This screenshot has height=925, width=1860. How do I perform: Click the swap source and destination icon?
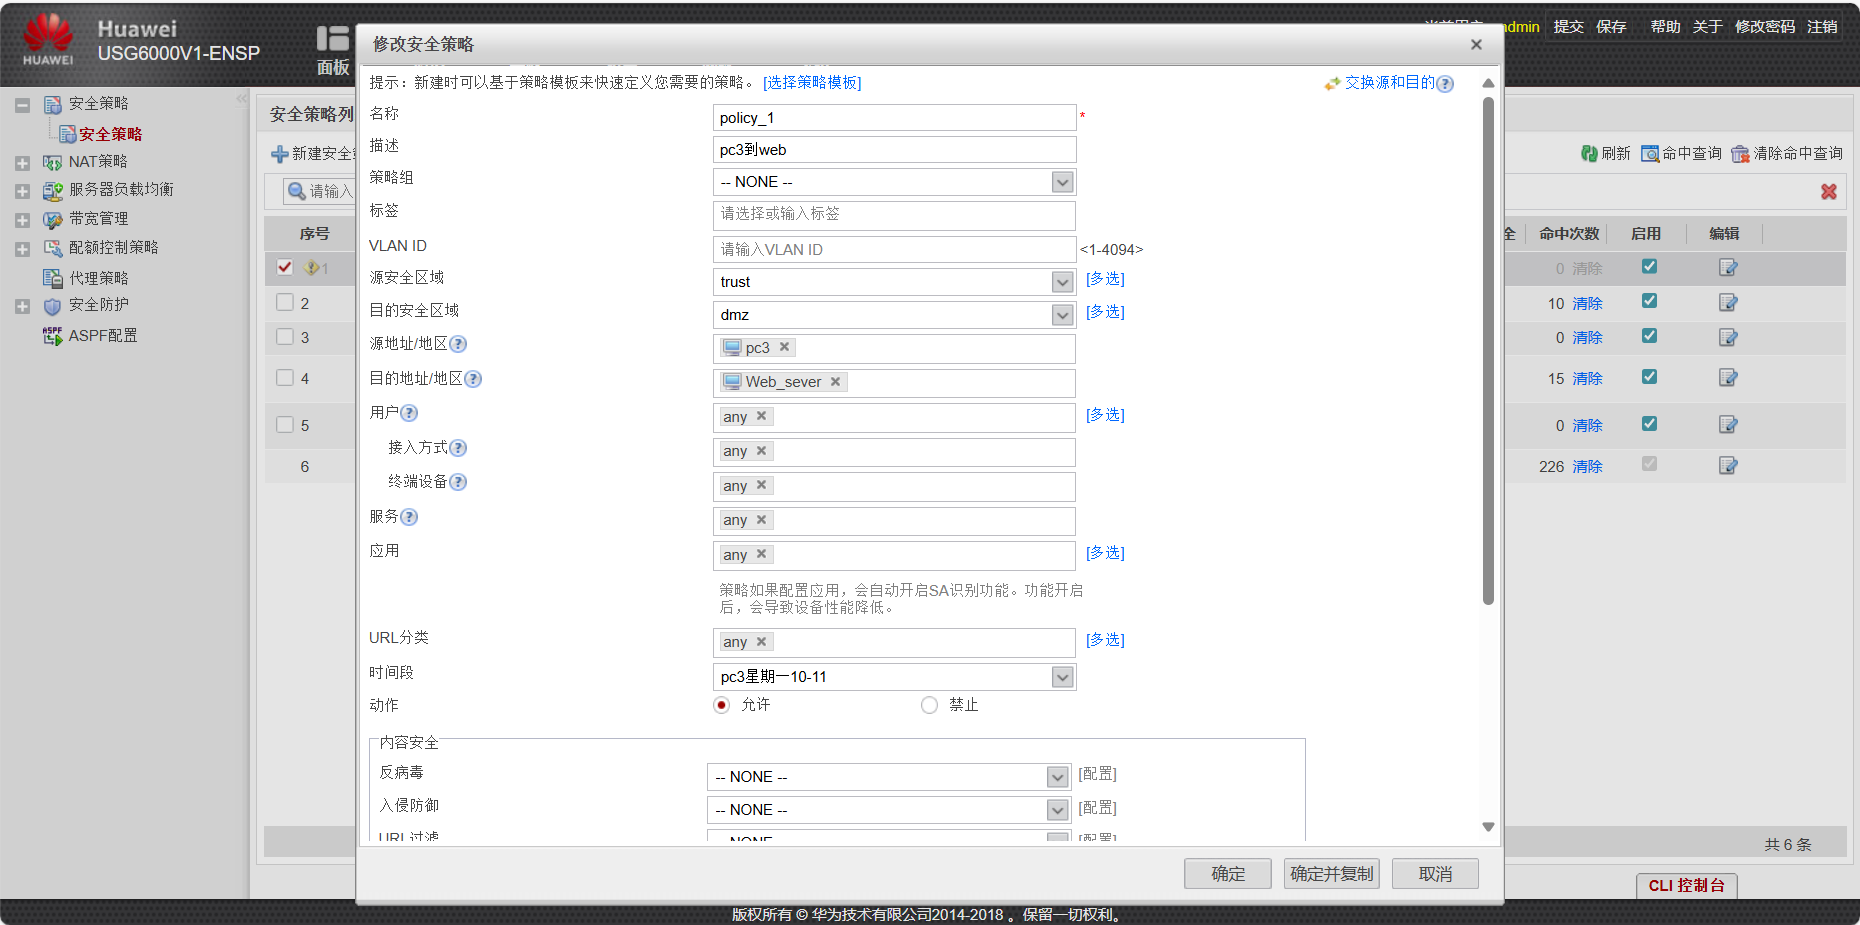pyautogui.click(x=1332, y=84)
